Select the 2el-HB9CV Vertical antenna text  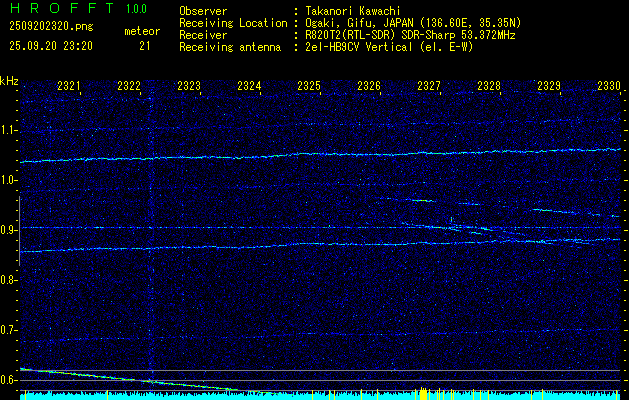390,47
